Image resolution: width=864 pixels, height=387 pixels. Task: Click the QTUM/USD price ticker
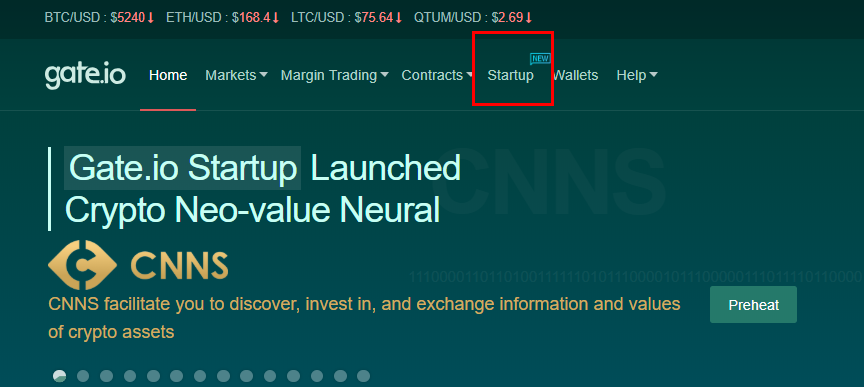(x=473, y=18)
